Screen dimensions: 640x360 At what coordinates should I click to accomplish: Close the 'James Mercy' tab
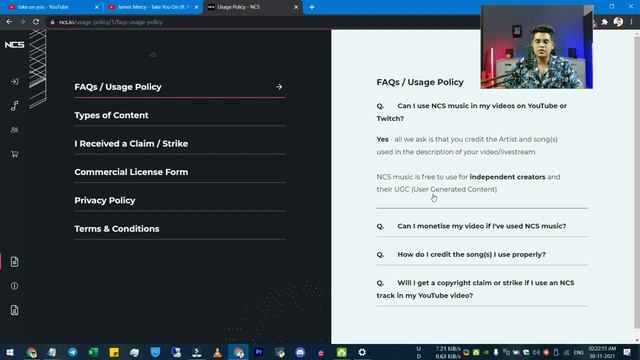point(196,7)
